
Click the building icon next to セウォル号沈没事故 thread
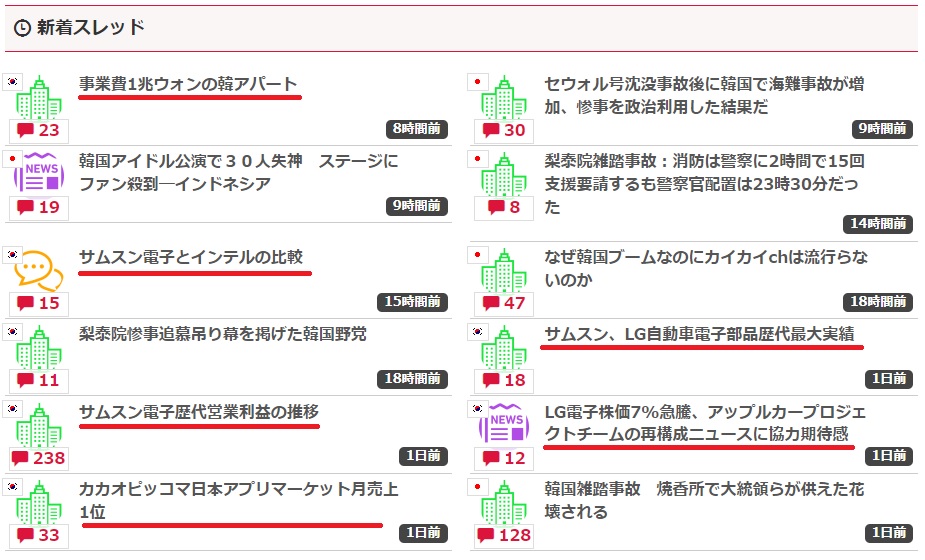click(505, 97)
